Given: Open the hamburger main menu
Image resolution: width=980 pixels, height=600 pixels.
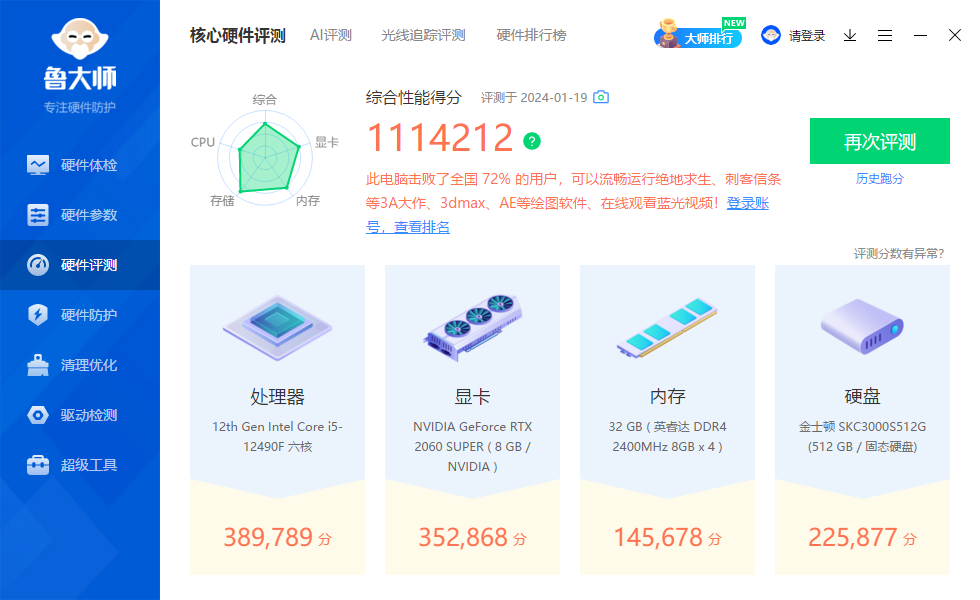Looking at the screenshot, I should pos(884,36).
